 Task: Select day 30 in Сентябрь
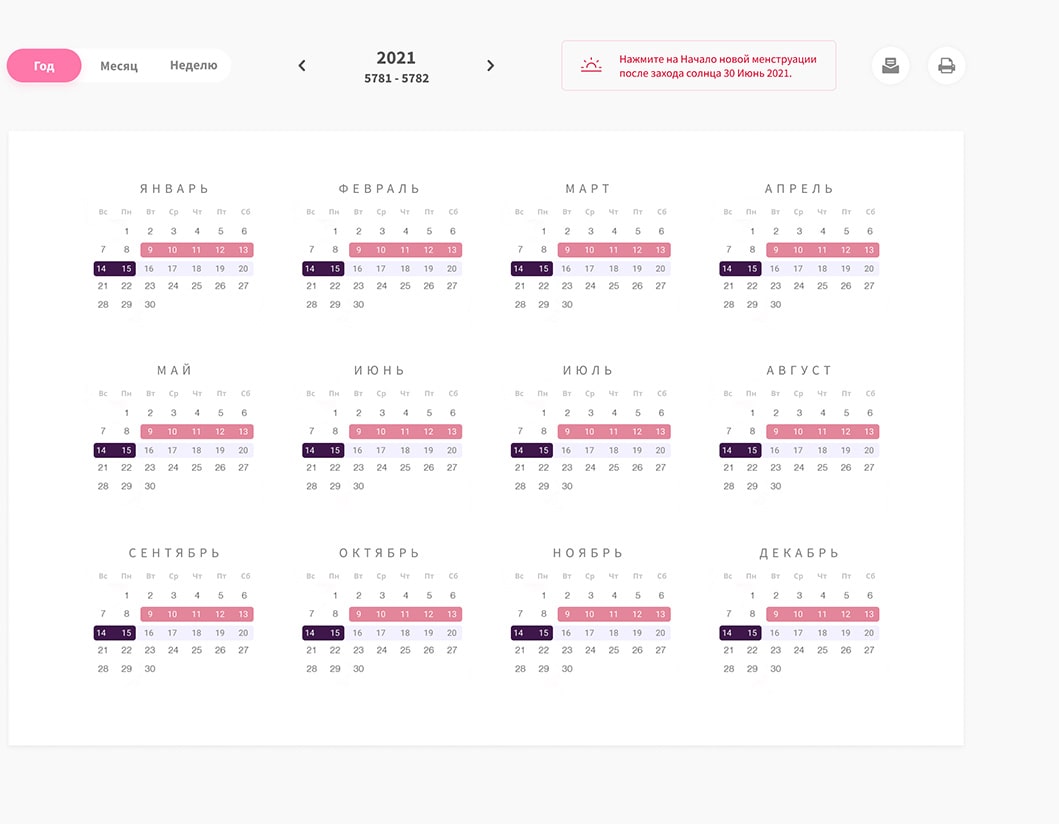coord(150,668)
